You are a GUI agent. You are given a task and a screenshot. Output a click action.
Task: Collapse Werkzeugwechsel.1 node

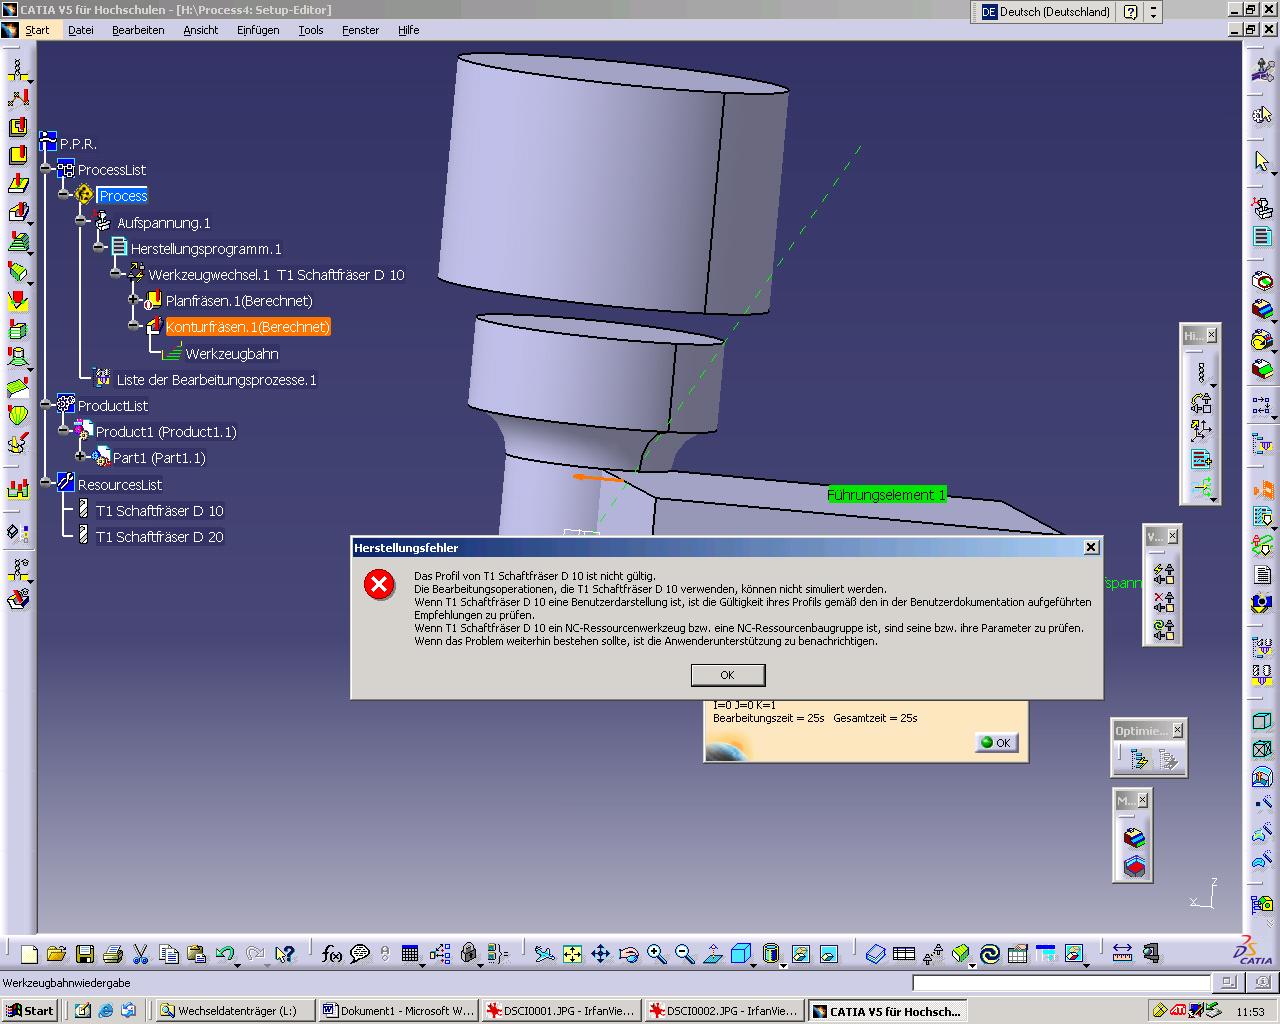(116, 273)
